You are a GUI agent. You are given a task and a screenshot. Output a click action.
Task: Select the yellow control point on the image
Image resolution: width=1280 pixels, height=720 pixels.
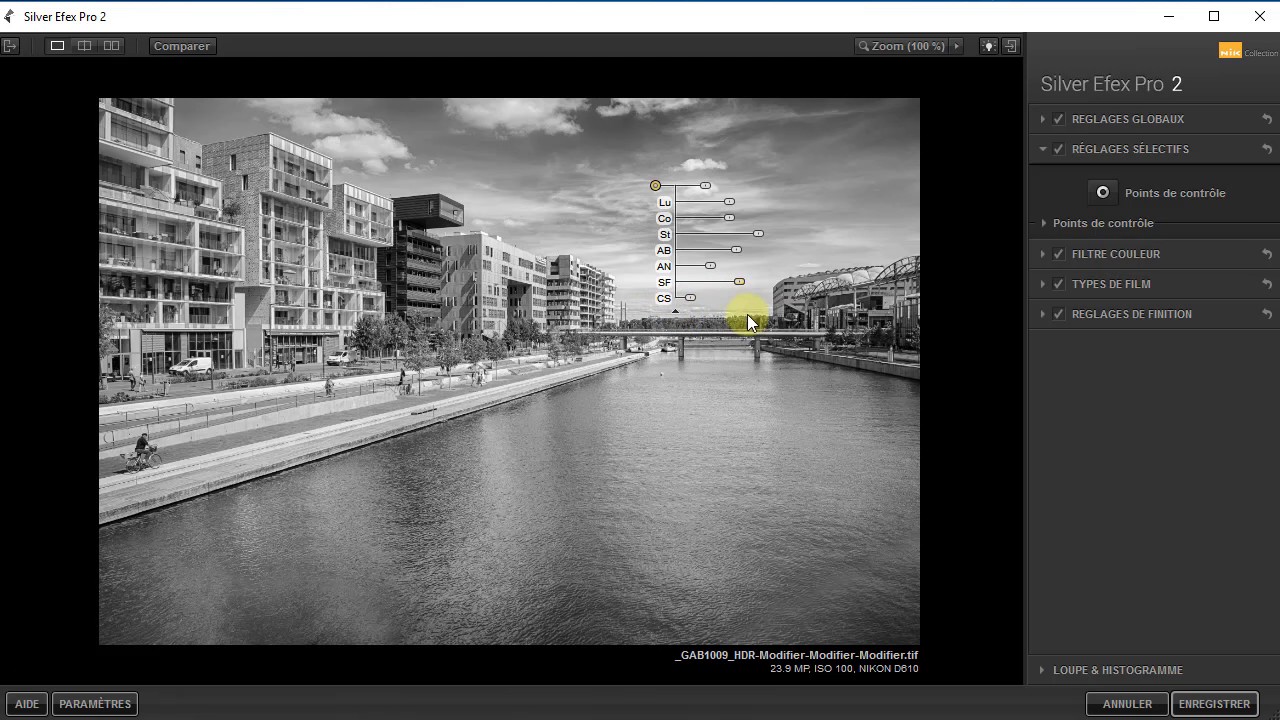point(655,186)
